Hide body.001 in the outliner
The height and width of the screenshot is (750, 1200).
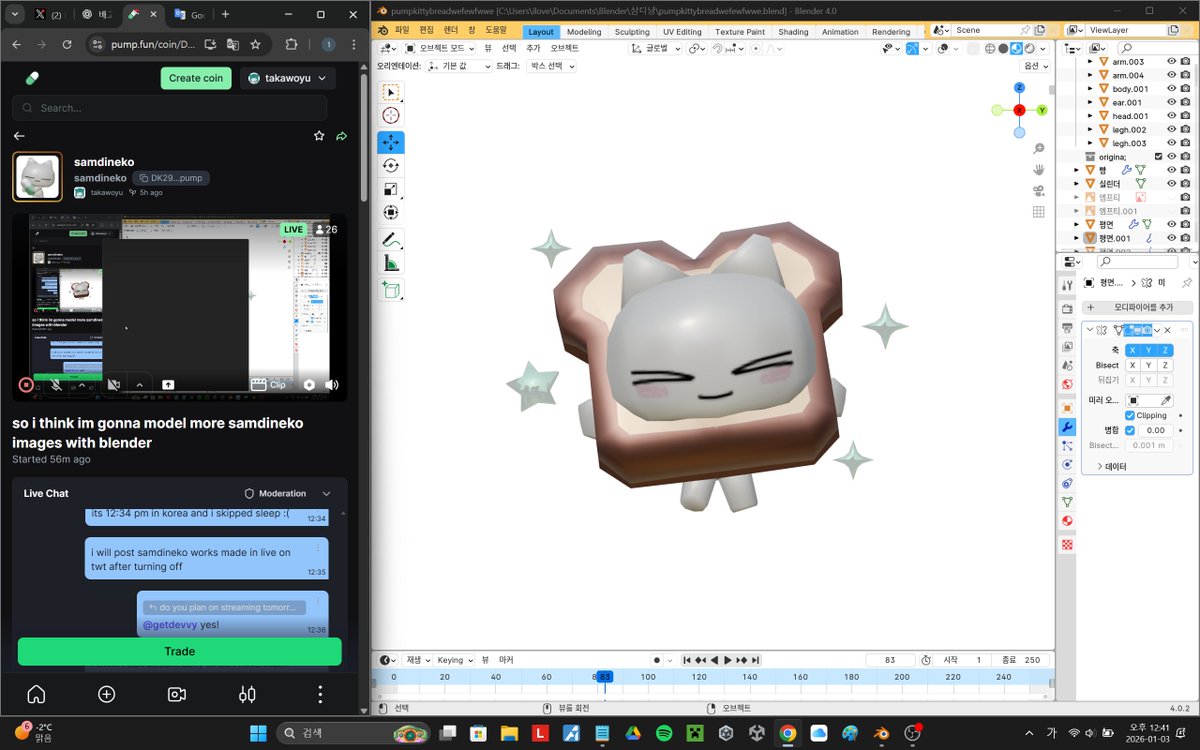click(1171, 89)
